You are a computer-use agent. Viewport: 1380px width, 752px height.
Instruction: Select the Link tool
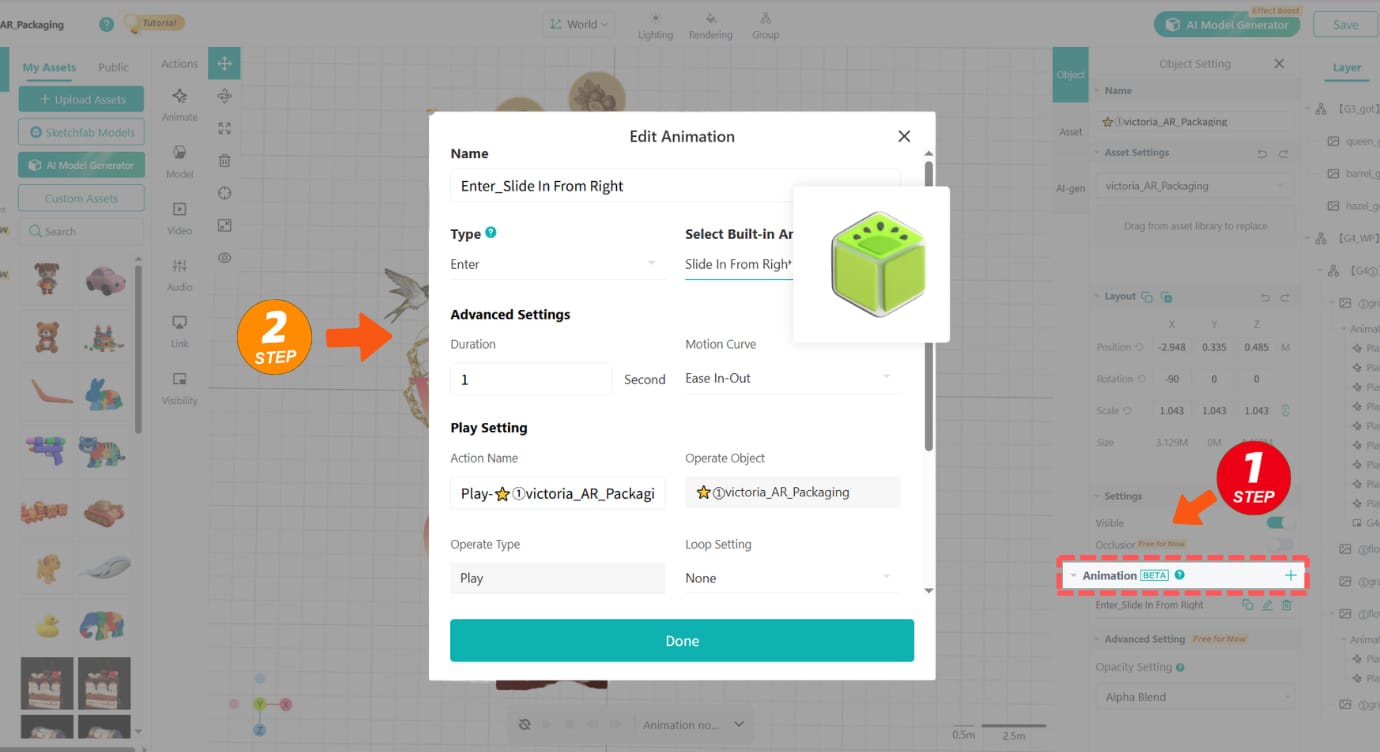(x=178, y=332)
